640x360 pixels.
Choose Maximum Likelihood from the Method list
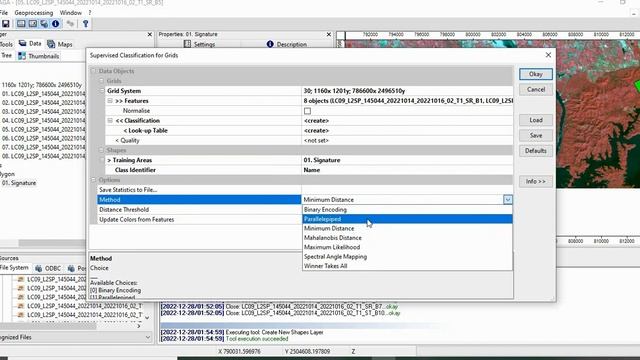point(407,247)
